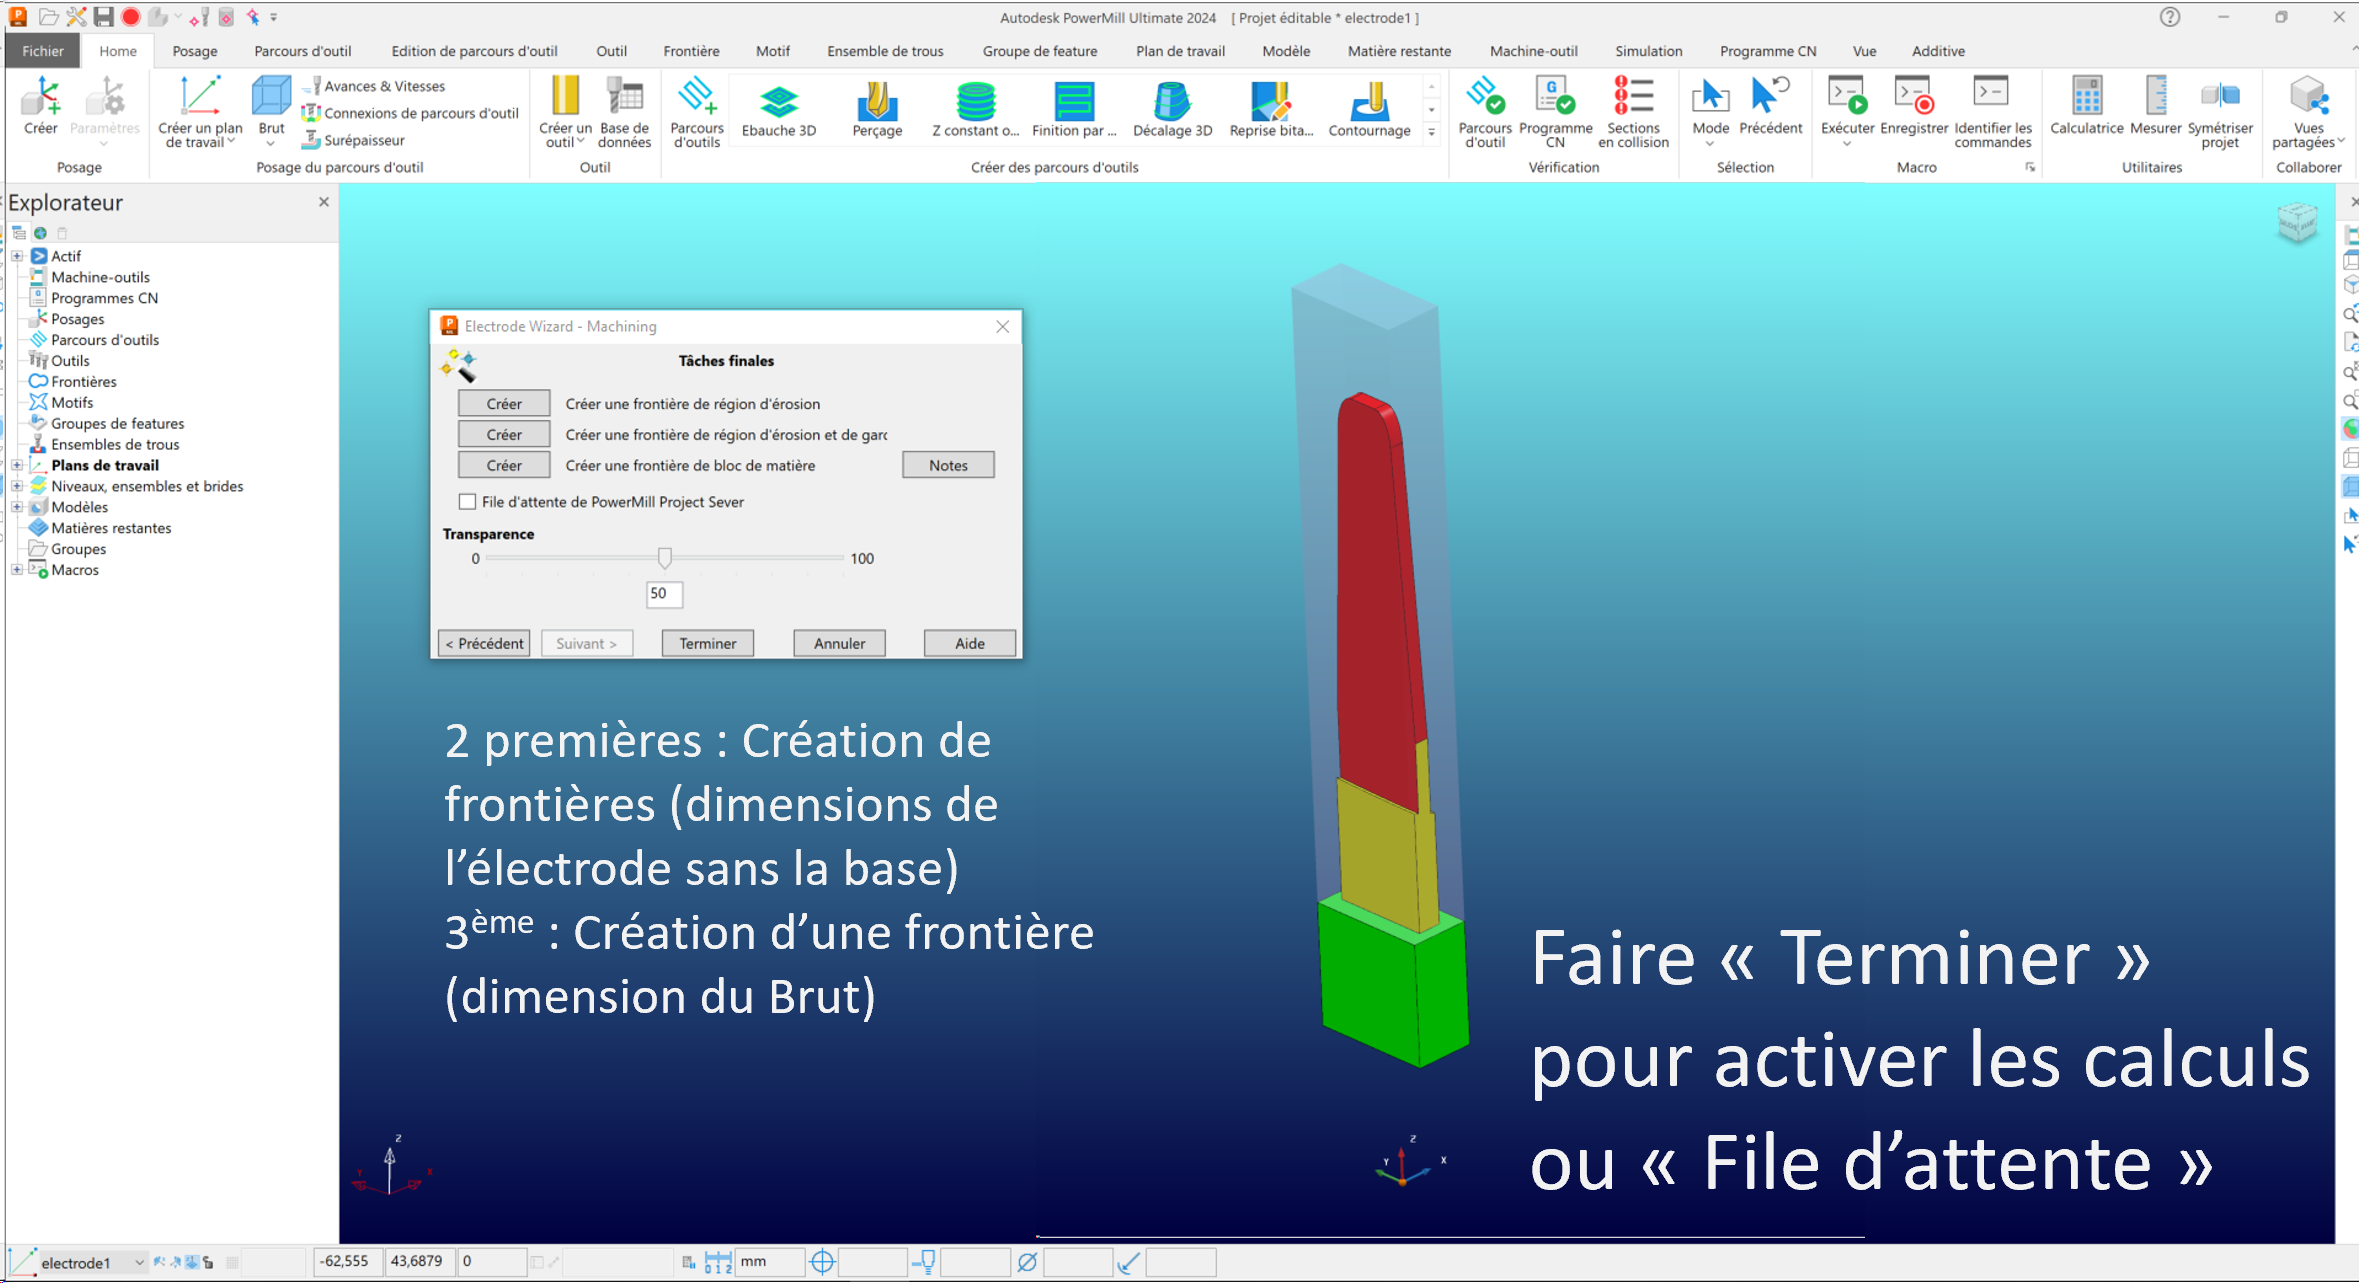Expand the Actif tree node

click(x=17, y=256)
